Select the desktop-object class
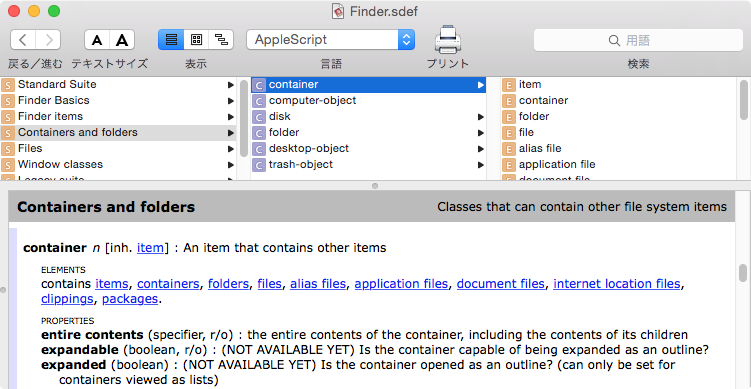 coord(368,149)
